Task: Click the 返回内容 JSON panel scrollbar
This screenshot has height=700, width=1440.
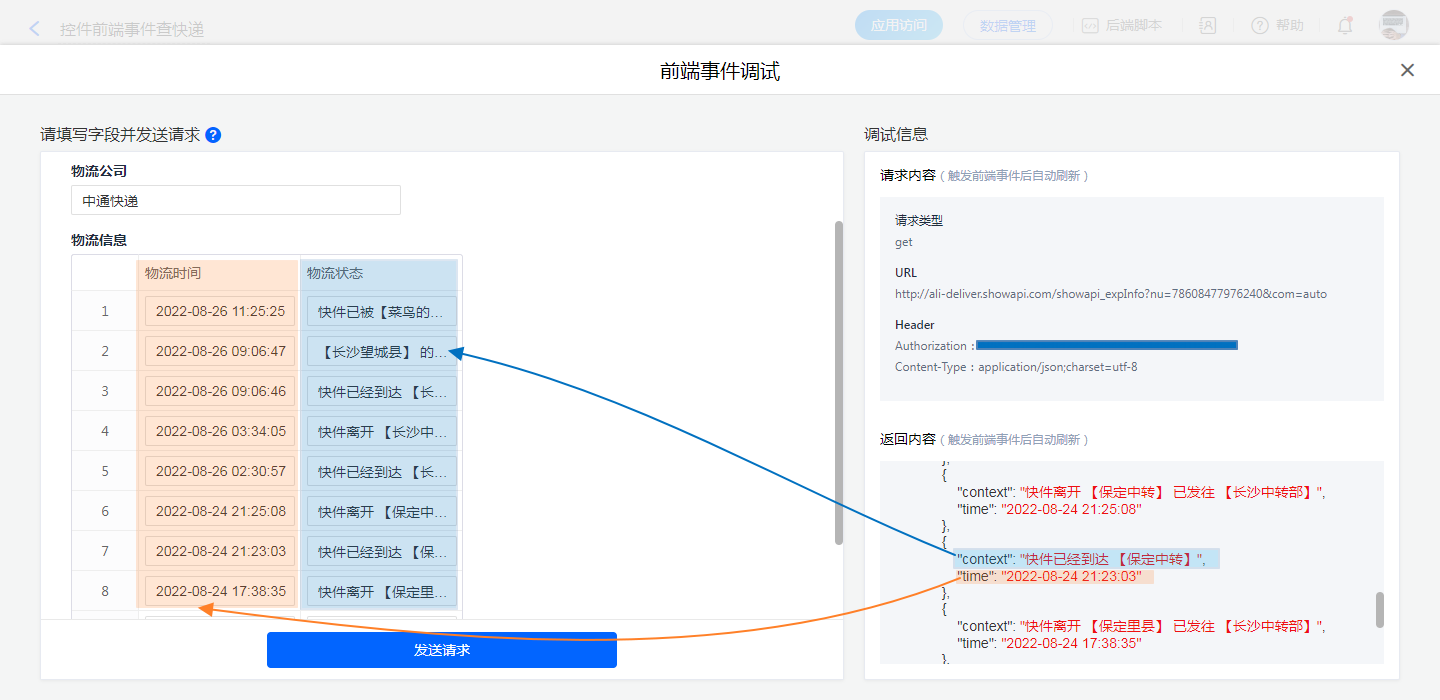Action: coord(1380,609)
